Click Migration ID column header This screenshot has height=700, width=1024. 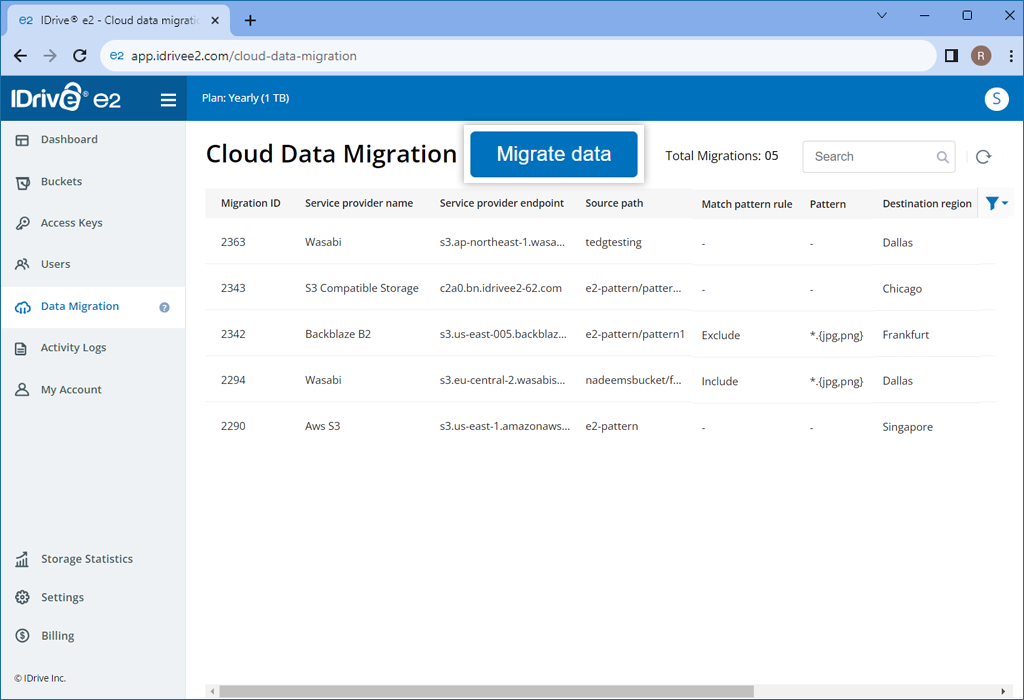click(x=251, y=203)
